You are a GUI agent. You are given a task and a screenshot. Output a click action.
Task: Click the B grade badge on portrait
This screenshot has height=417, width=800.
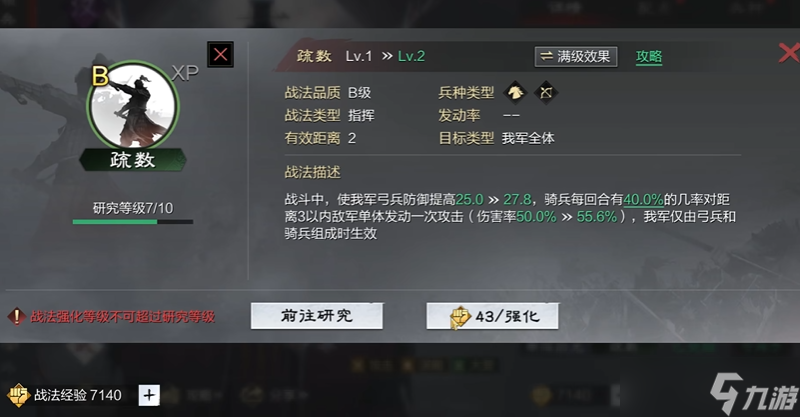pyautogui.click(x=100, y=76)
